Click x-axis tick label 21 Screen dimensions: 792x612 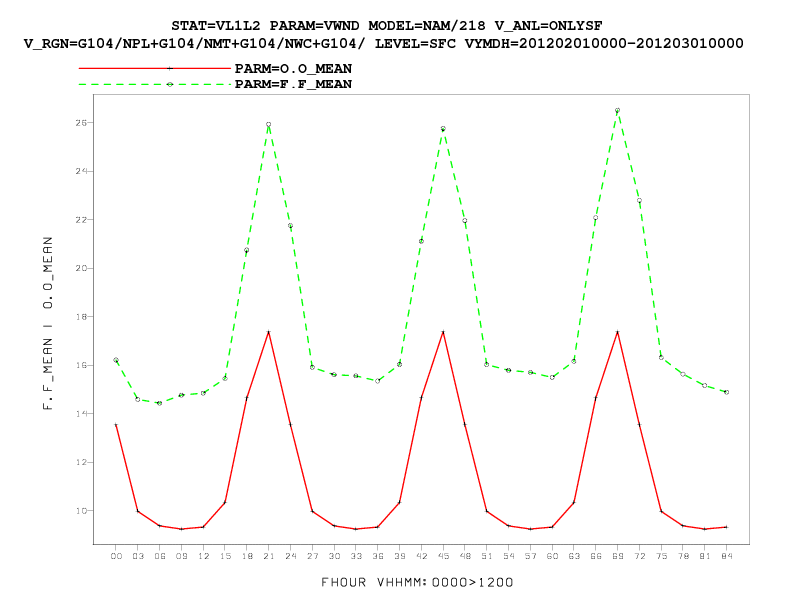click(x=269, y=556)
